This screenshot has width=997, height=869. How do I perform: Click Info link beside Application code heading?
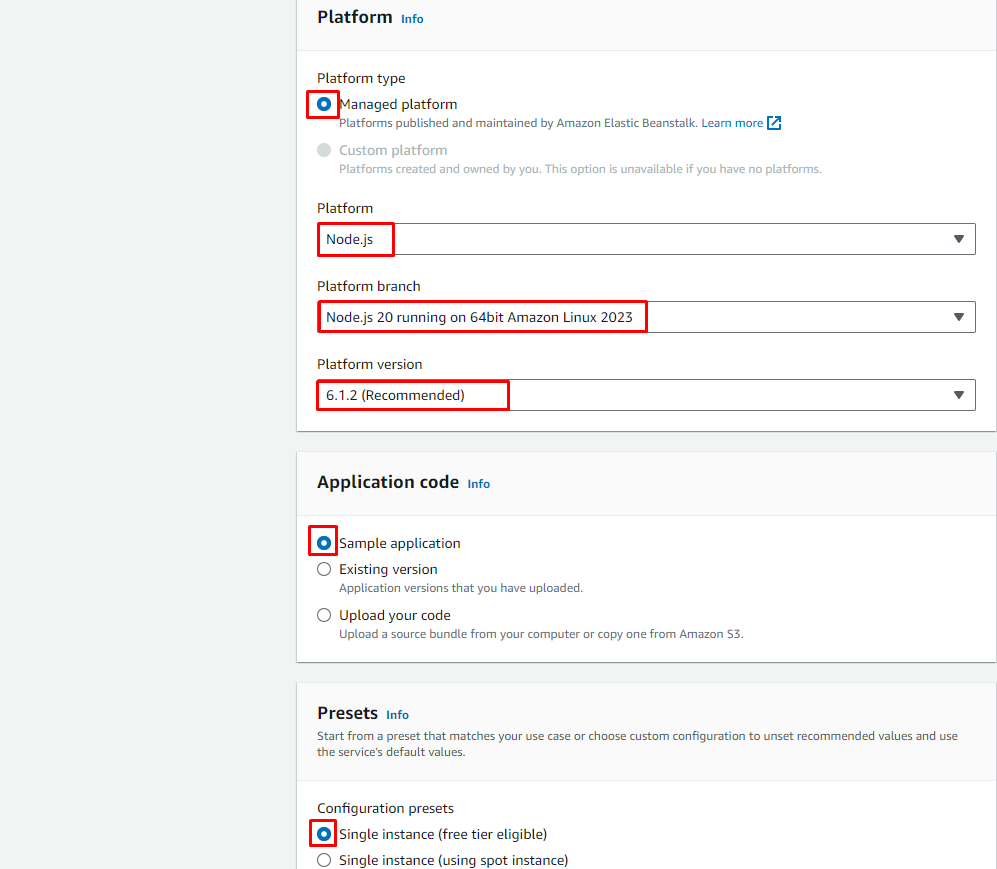(479, 484)
